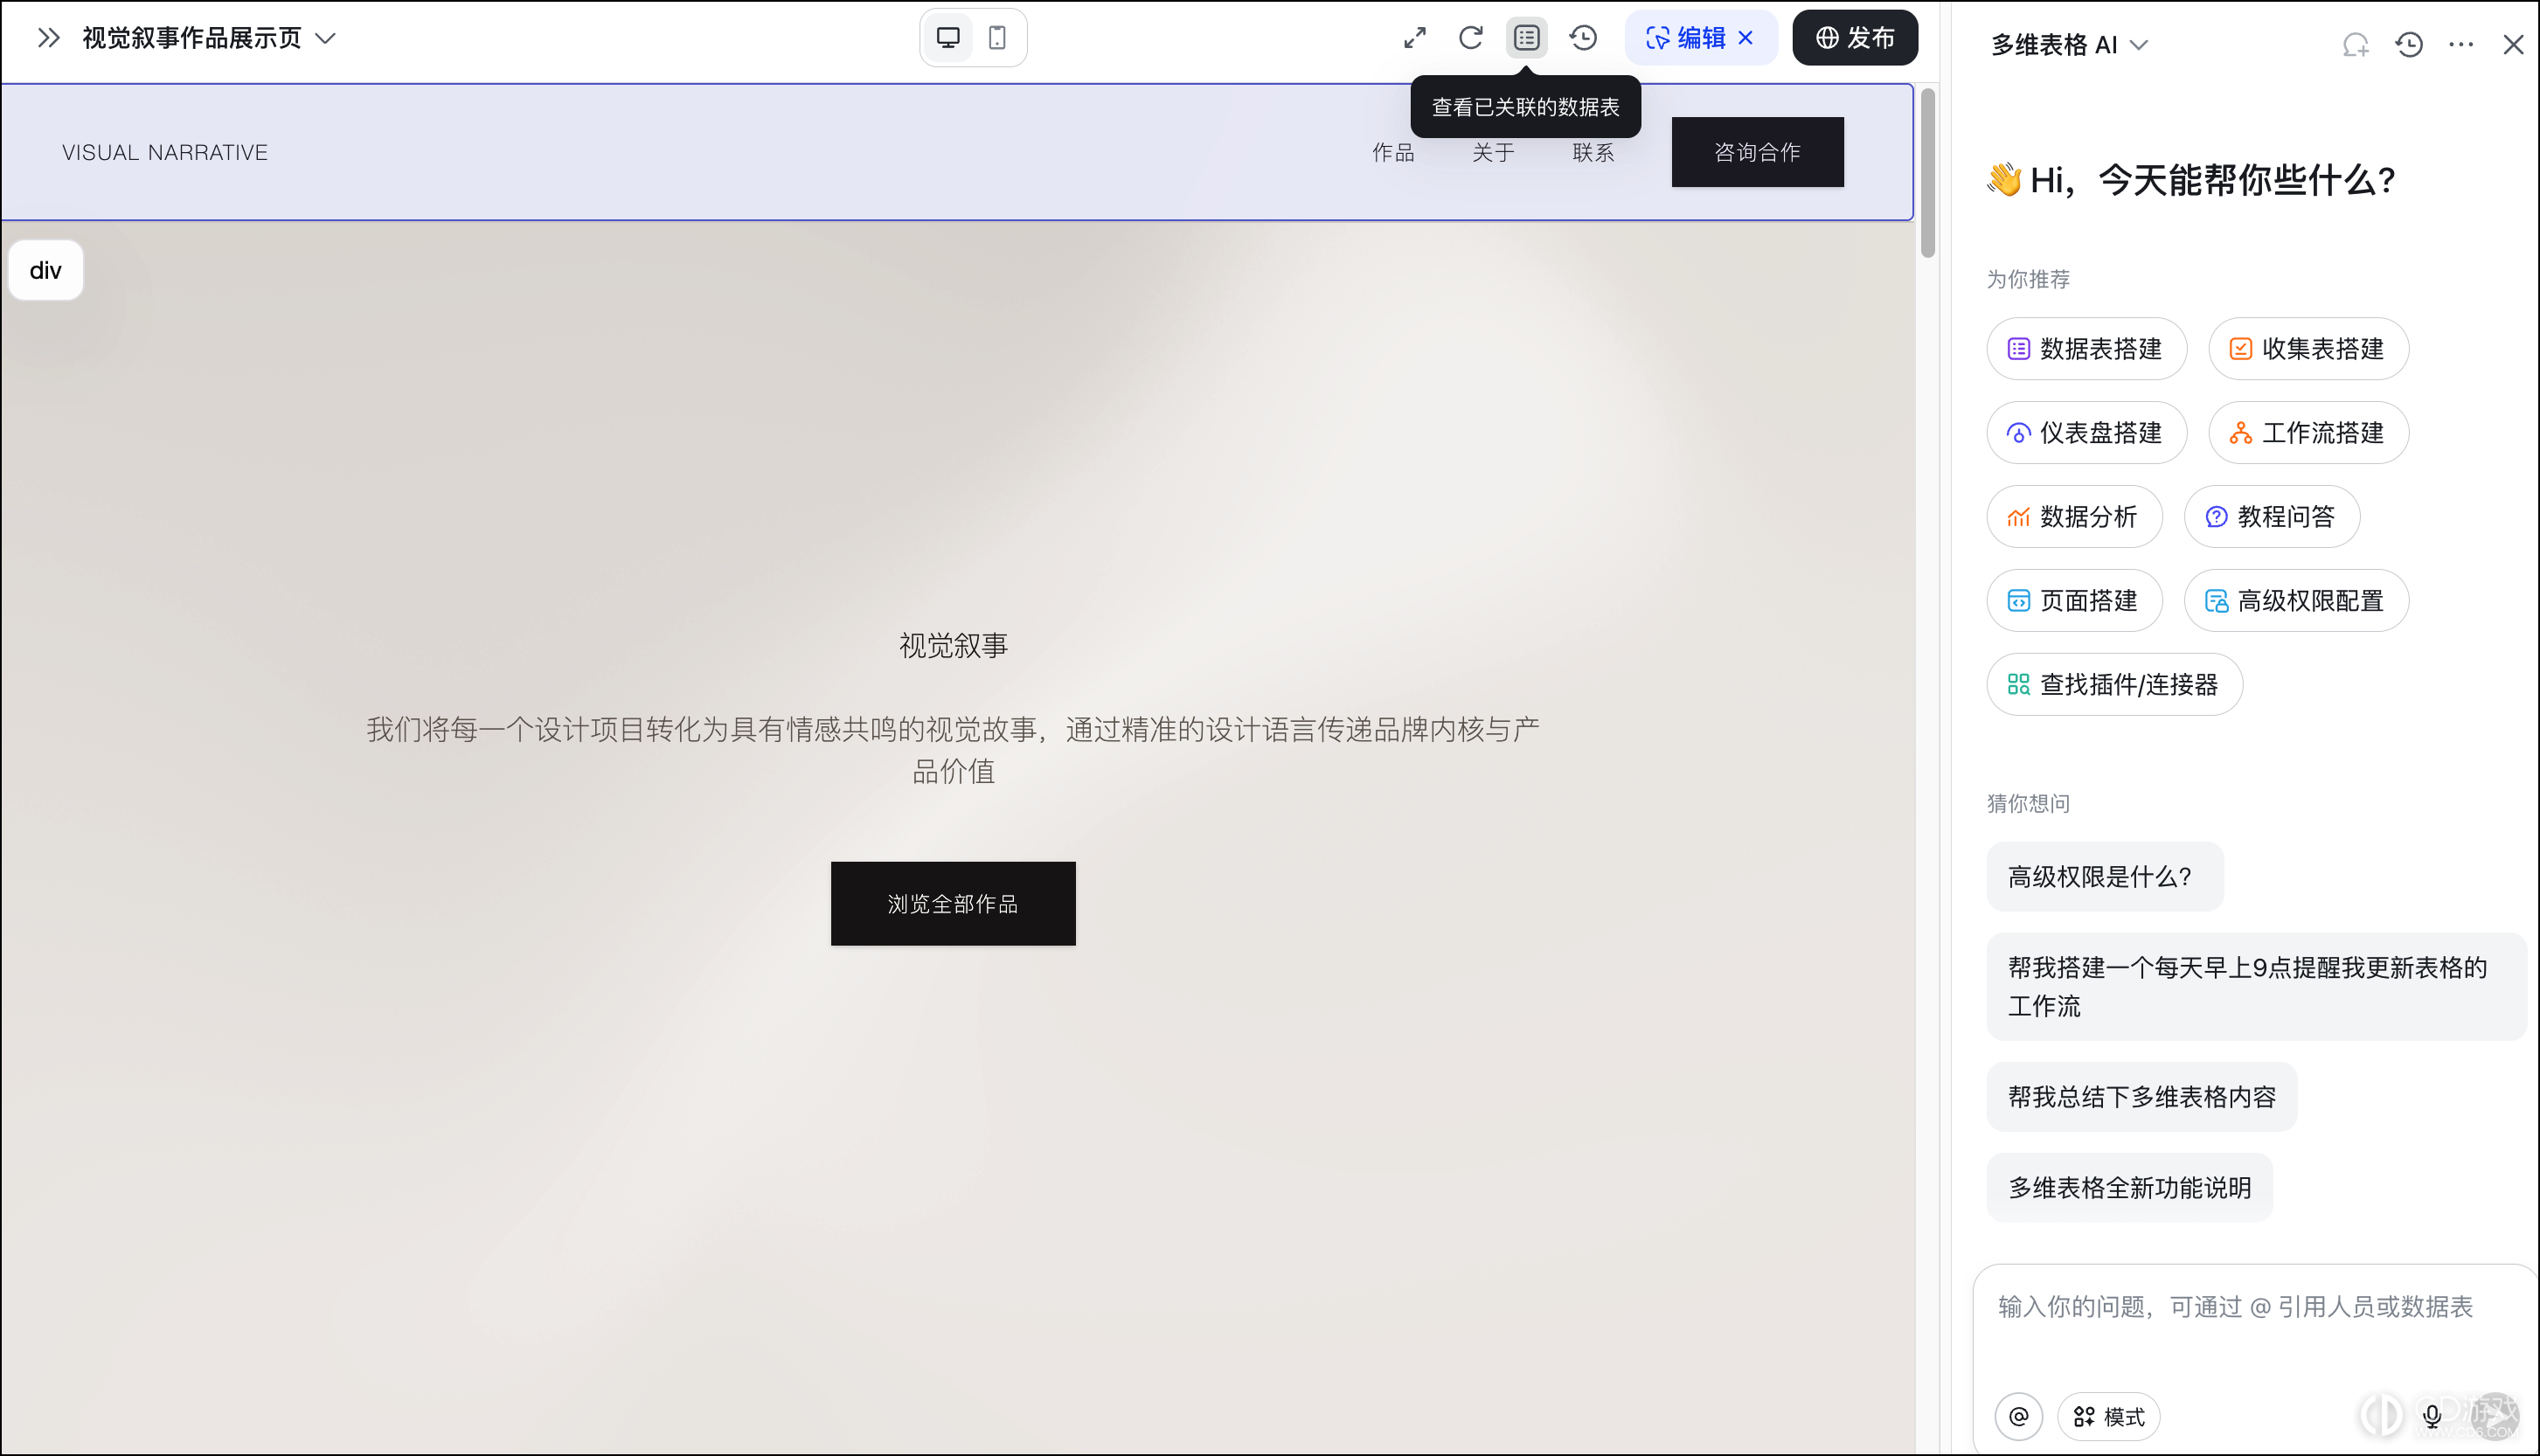Click the preview vertical scrollbar

pos(1927,173)
